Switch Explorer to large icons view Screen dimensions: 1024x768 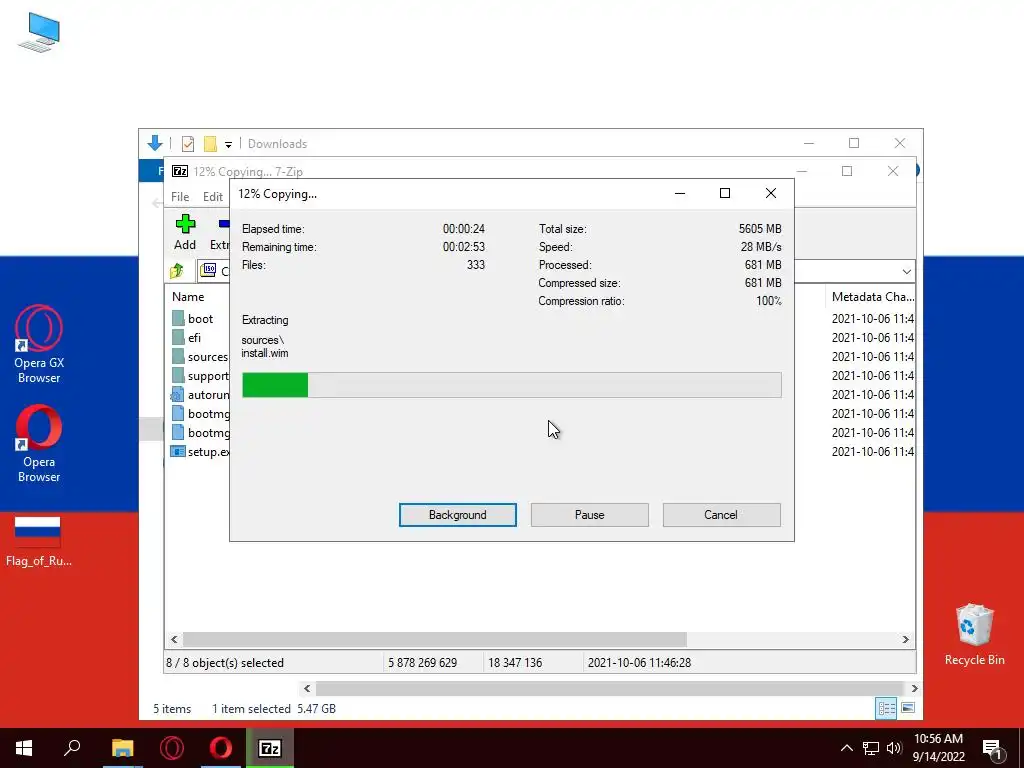click(908, 708)
